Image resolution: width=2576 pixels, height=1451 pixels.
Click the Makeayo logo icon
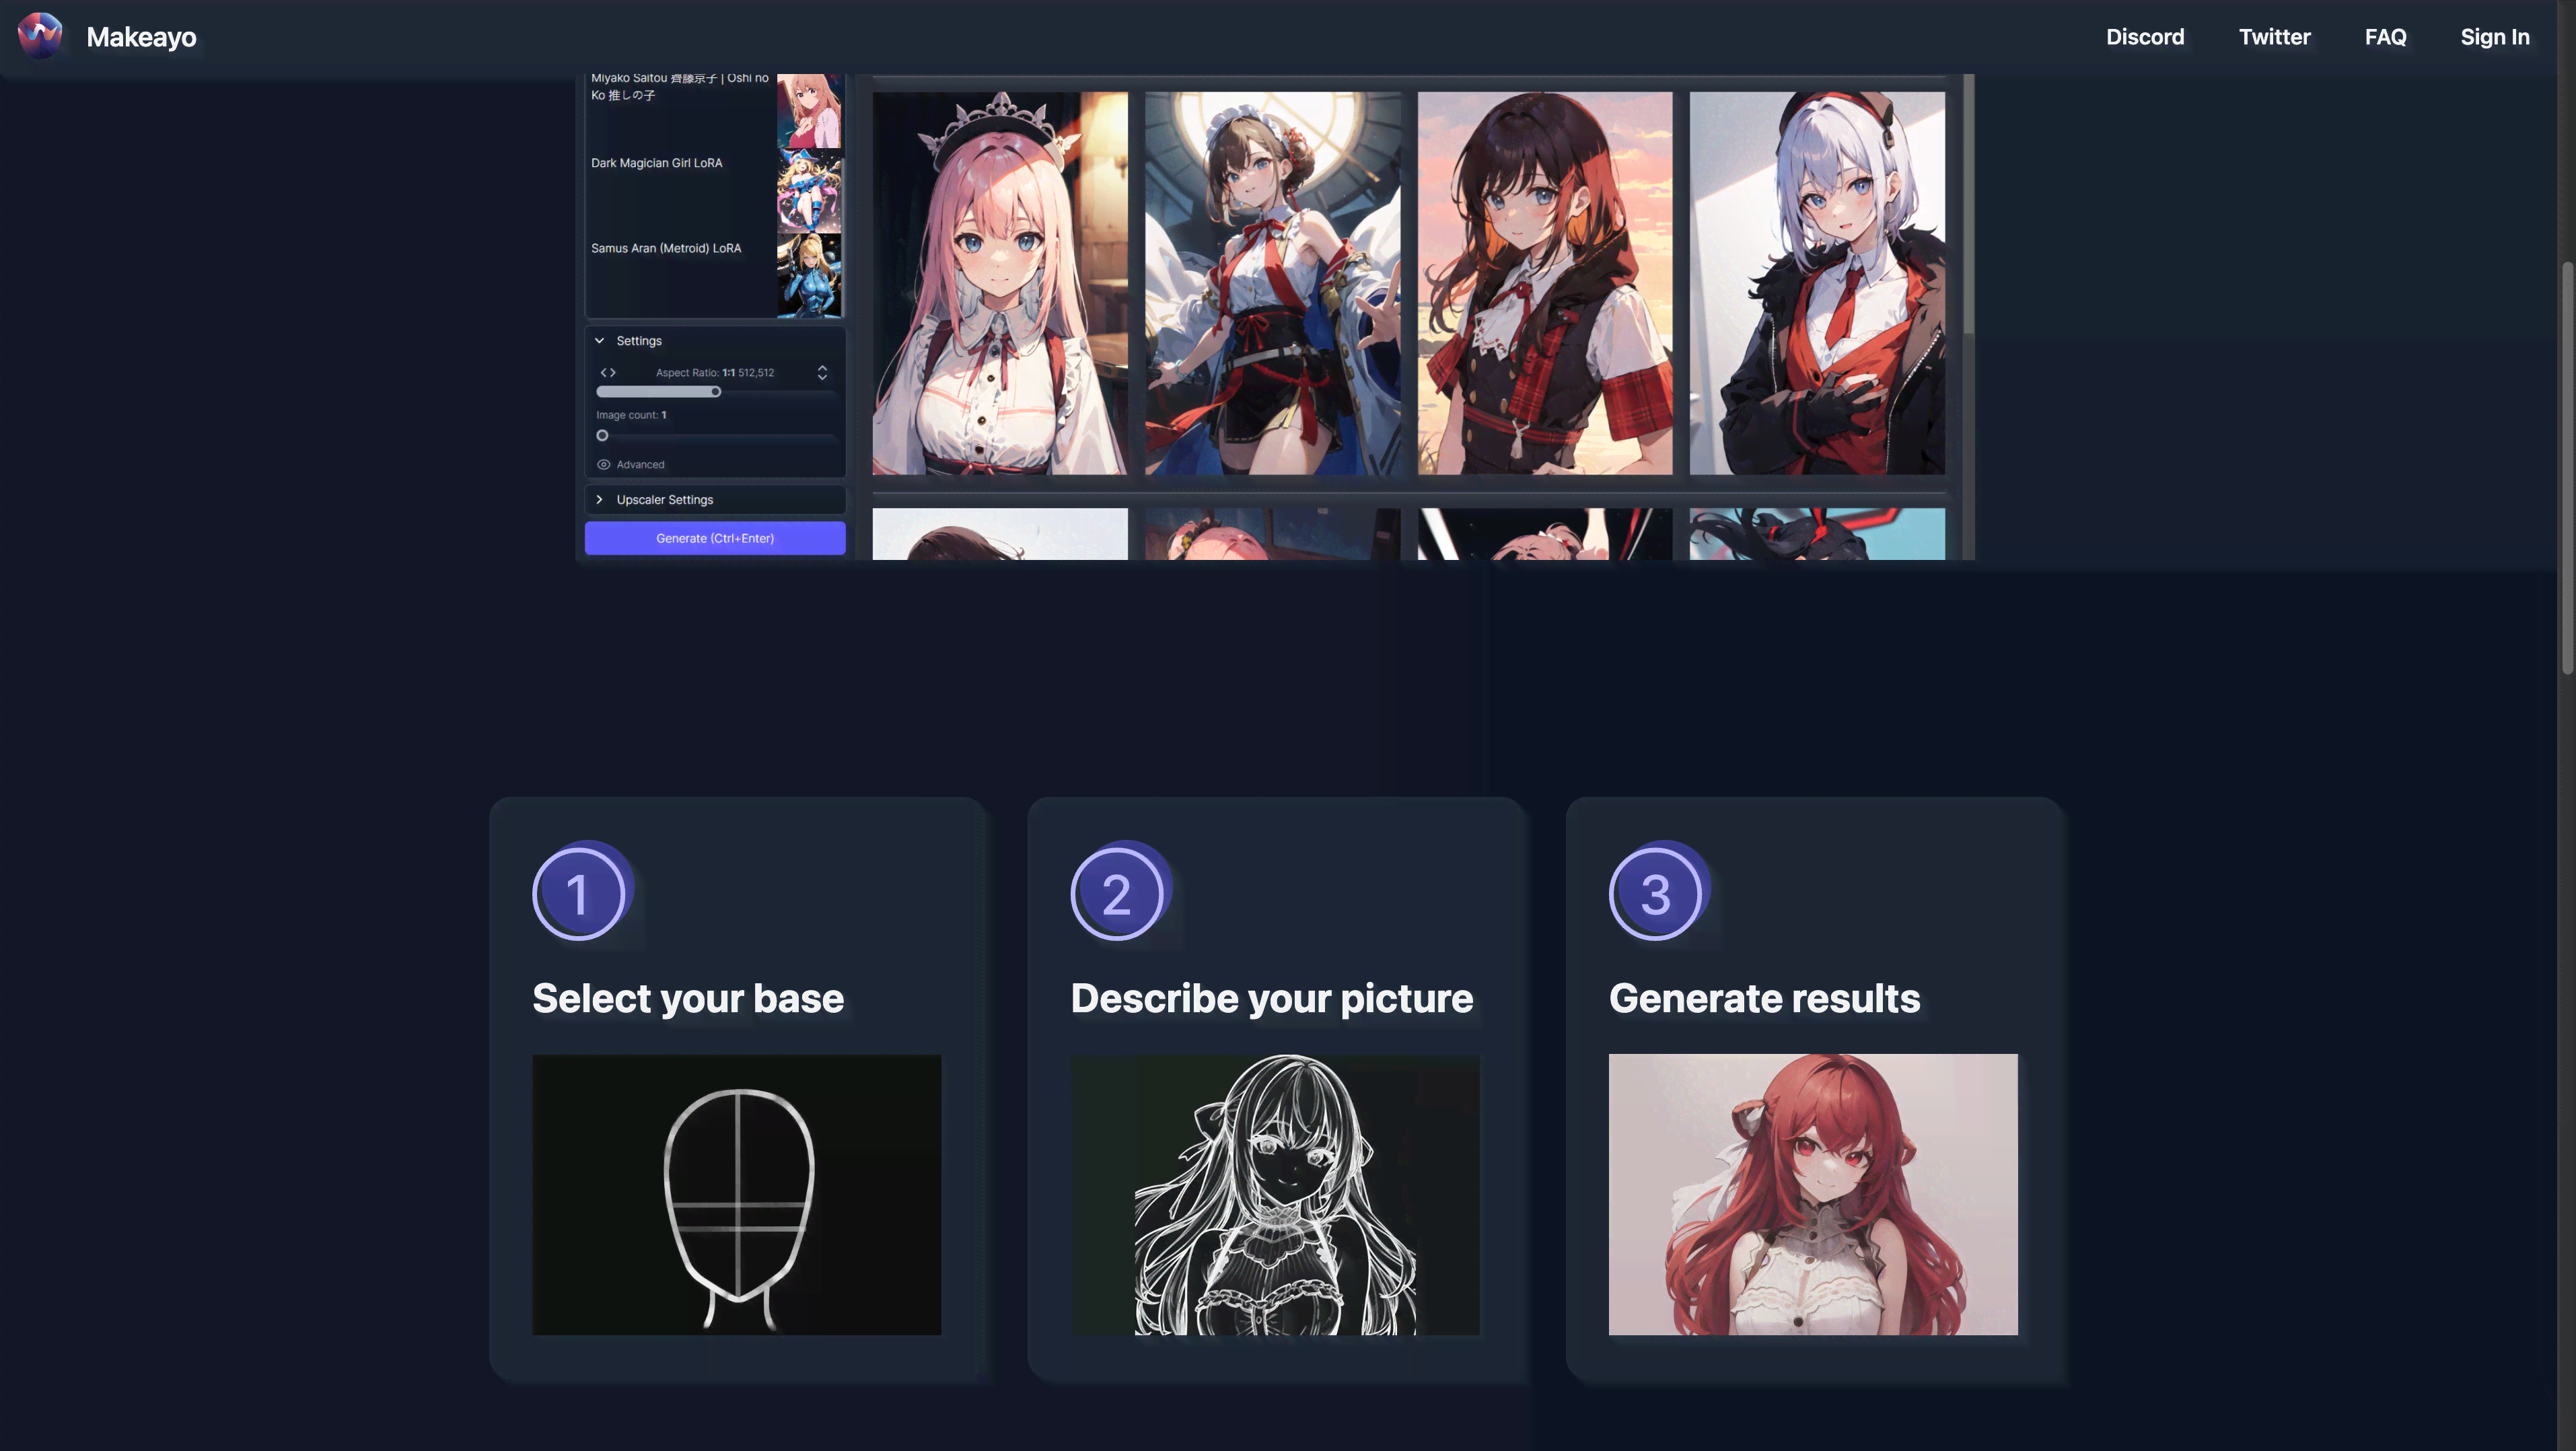[39, 36]
